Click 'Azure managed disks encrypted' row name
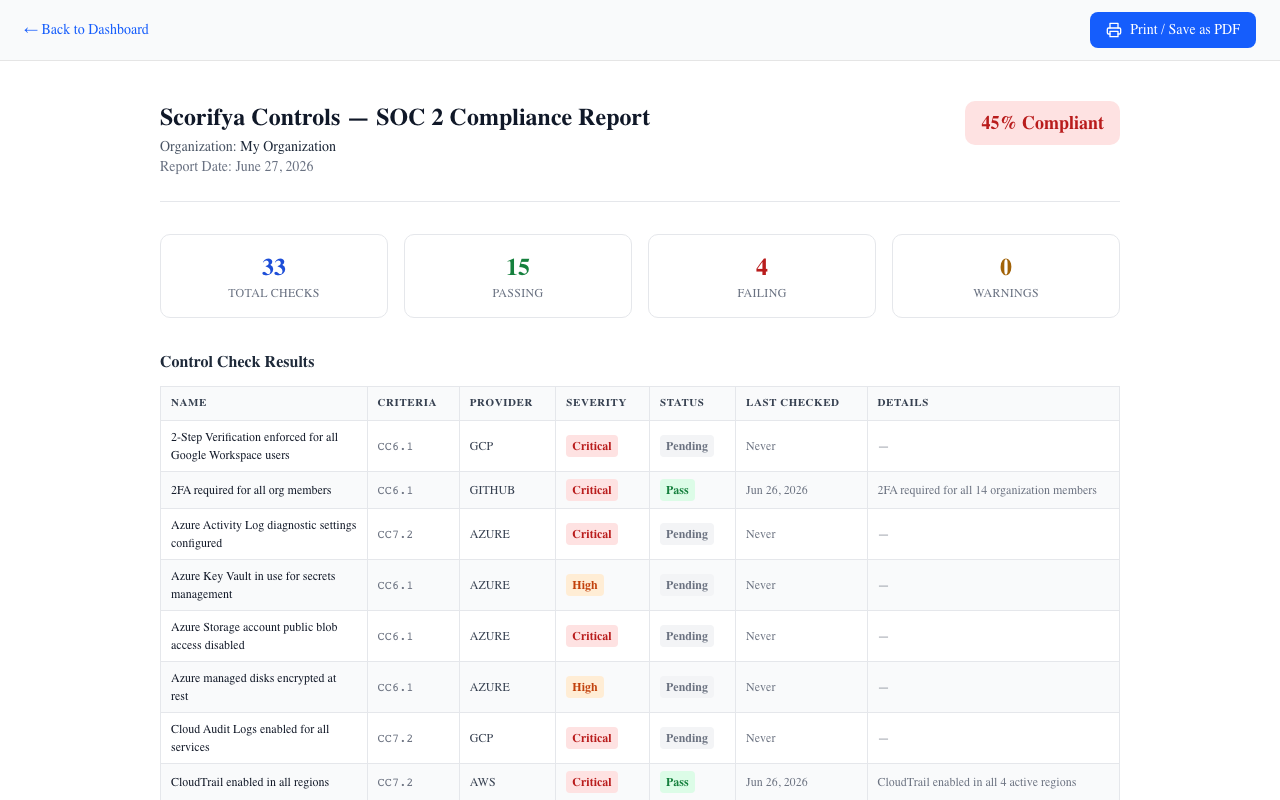The height and width of the screenshot is (800, 1280). 254,687
